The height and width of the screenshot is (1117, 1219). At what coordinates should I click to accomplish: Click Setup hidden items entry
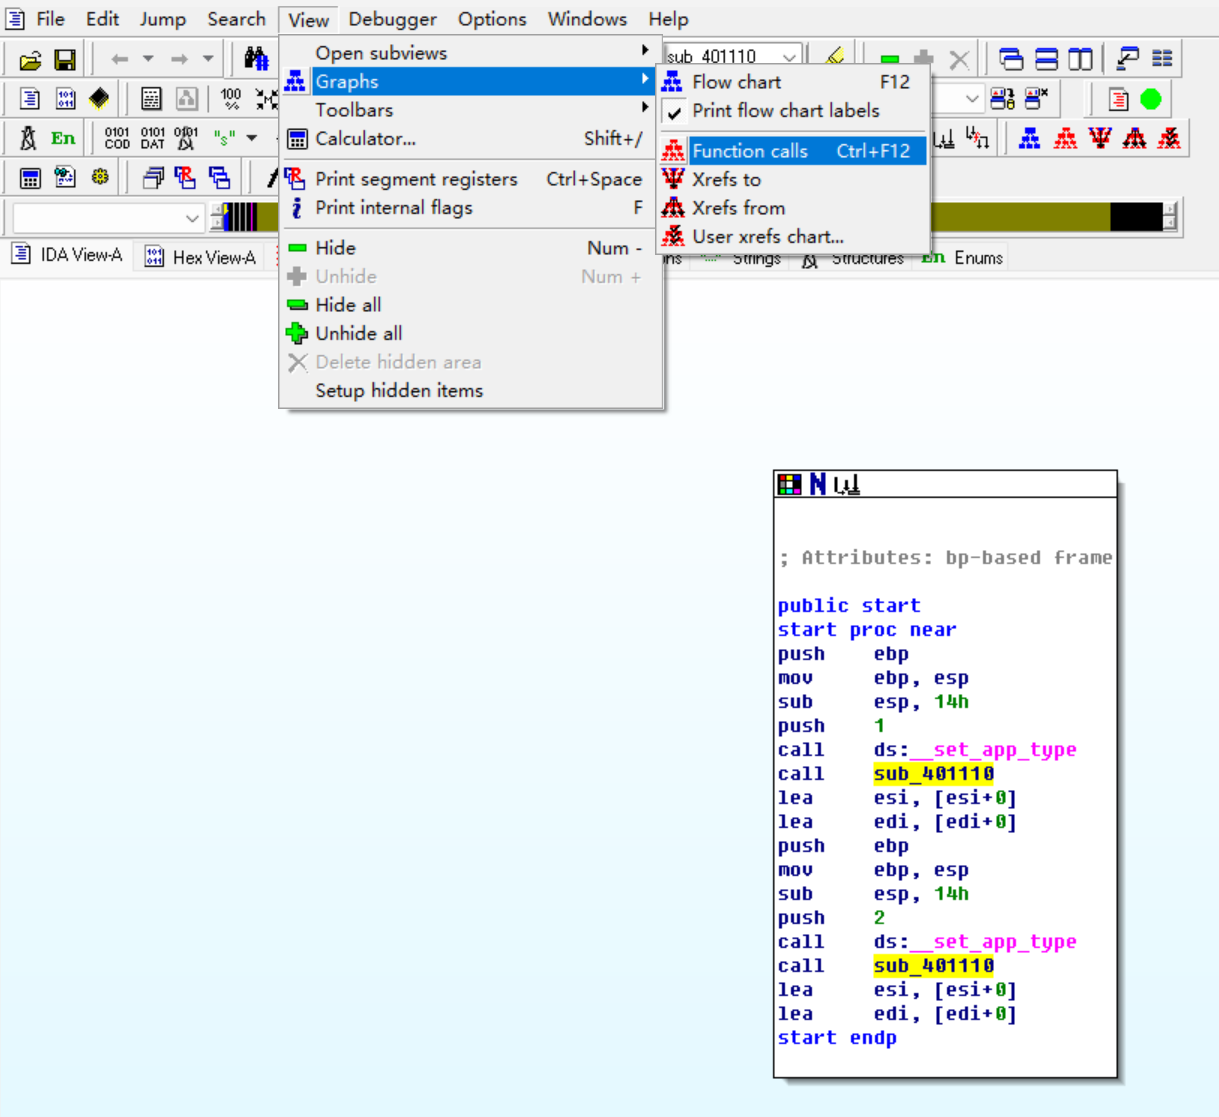(x=471, y=391)
